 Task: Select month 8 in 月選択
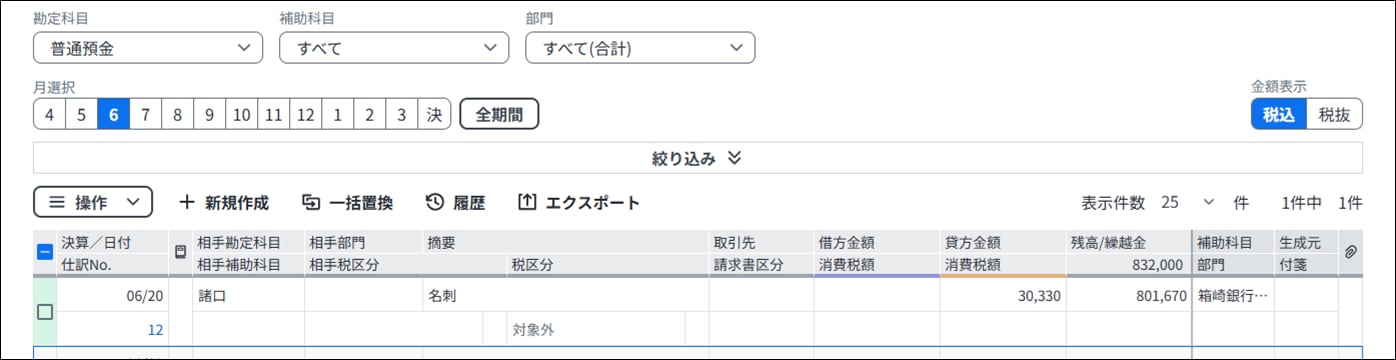point(177,114)
